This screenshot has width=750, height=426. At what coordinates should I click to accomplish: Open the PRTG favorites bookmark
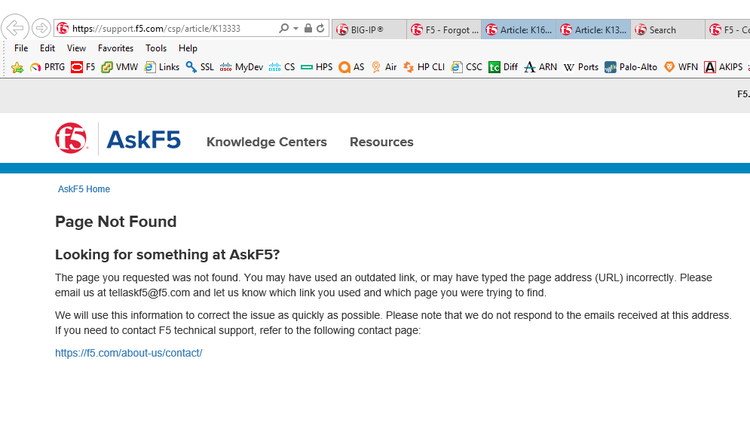[x=47, y=67]
